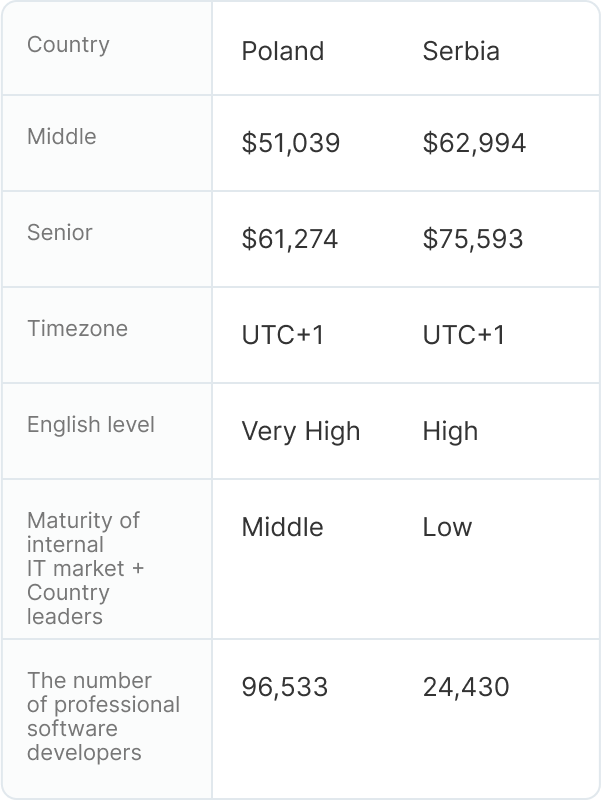Click the Middle salary row label

tap(62, 137)
